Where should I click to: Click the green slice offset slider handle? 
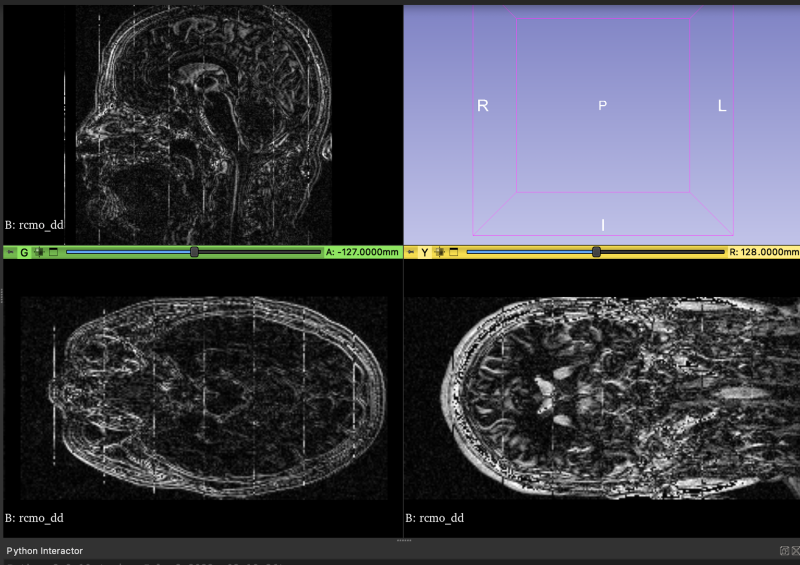click(x=194, y=252)
